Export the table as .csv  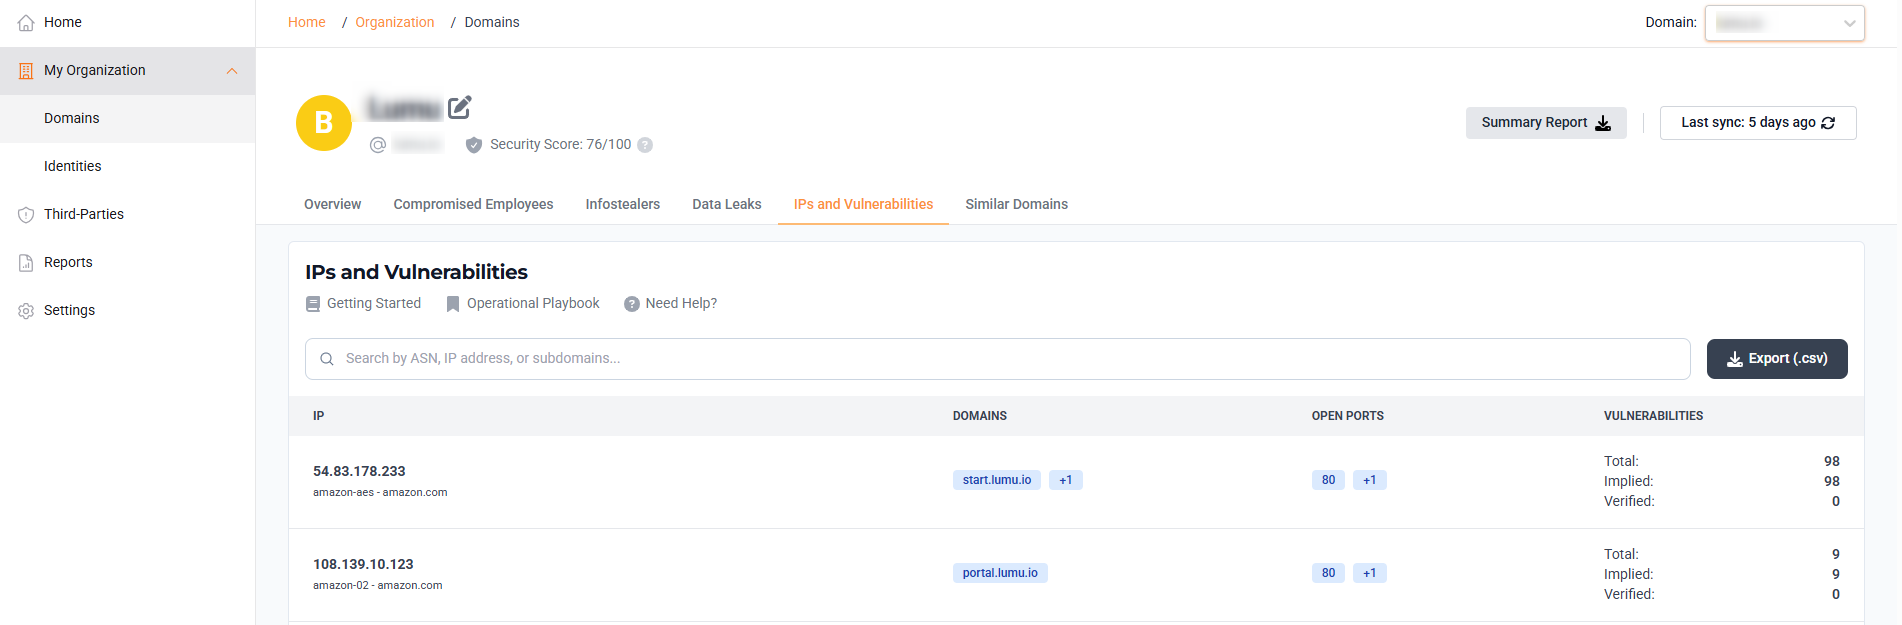(1777, 359)
